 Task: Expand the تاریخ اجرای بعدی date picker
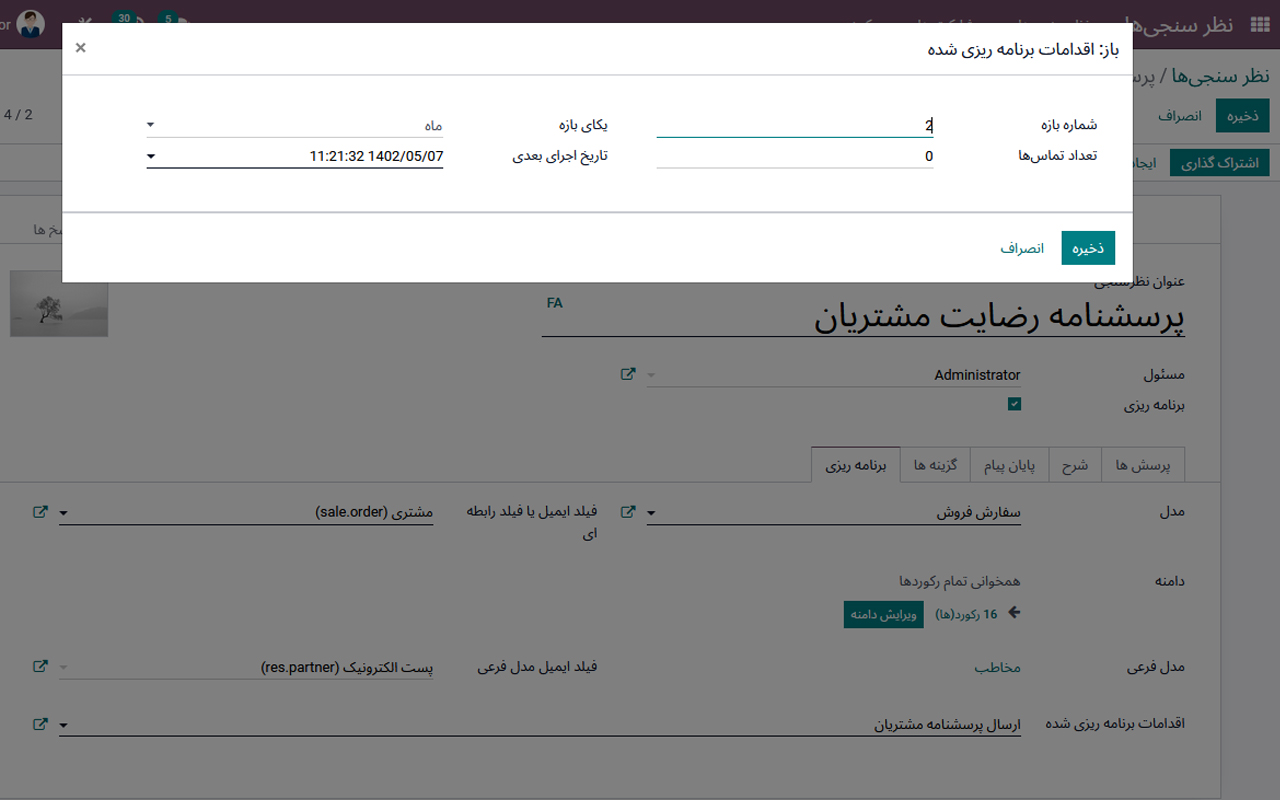tap(150, 156)
